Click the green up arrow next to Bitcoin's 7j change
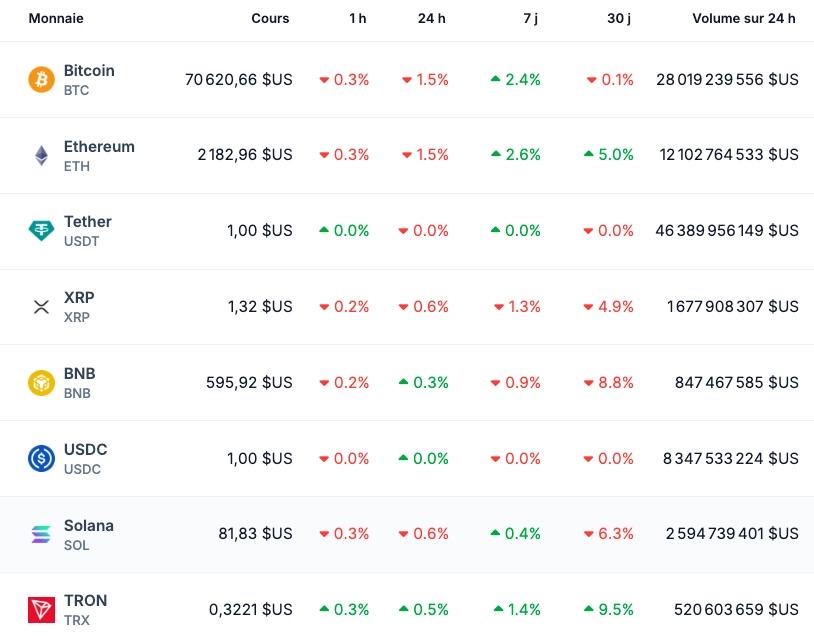814x636 pixels. (494, 79)
